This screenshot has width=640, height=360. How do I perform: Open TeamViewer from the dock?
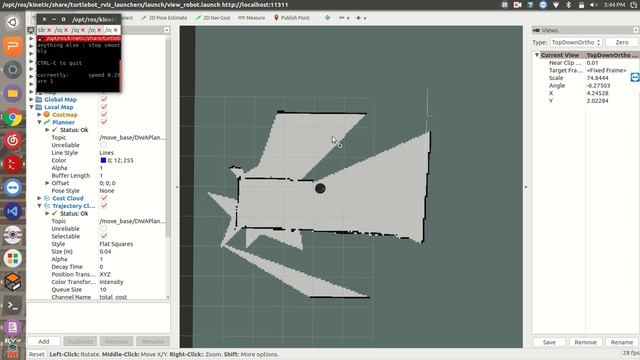[x=13, y=188]
